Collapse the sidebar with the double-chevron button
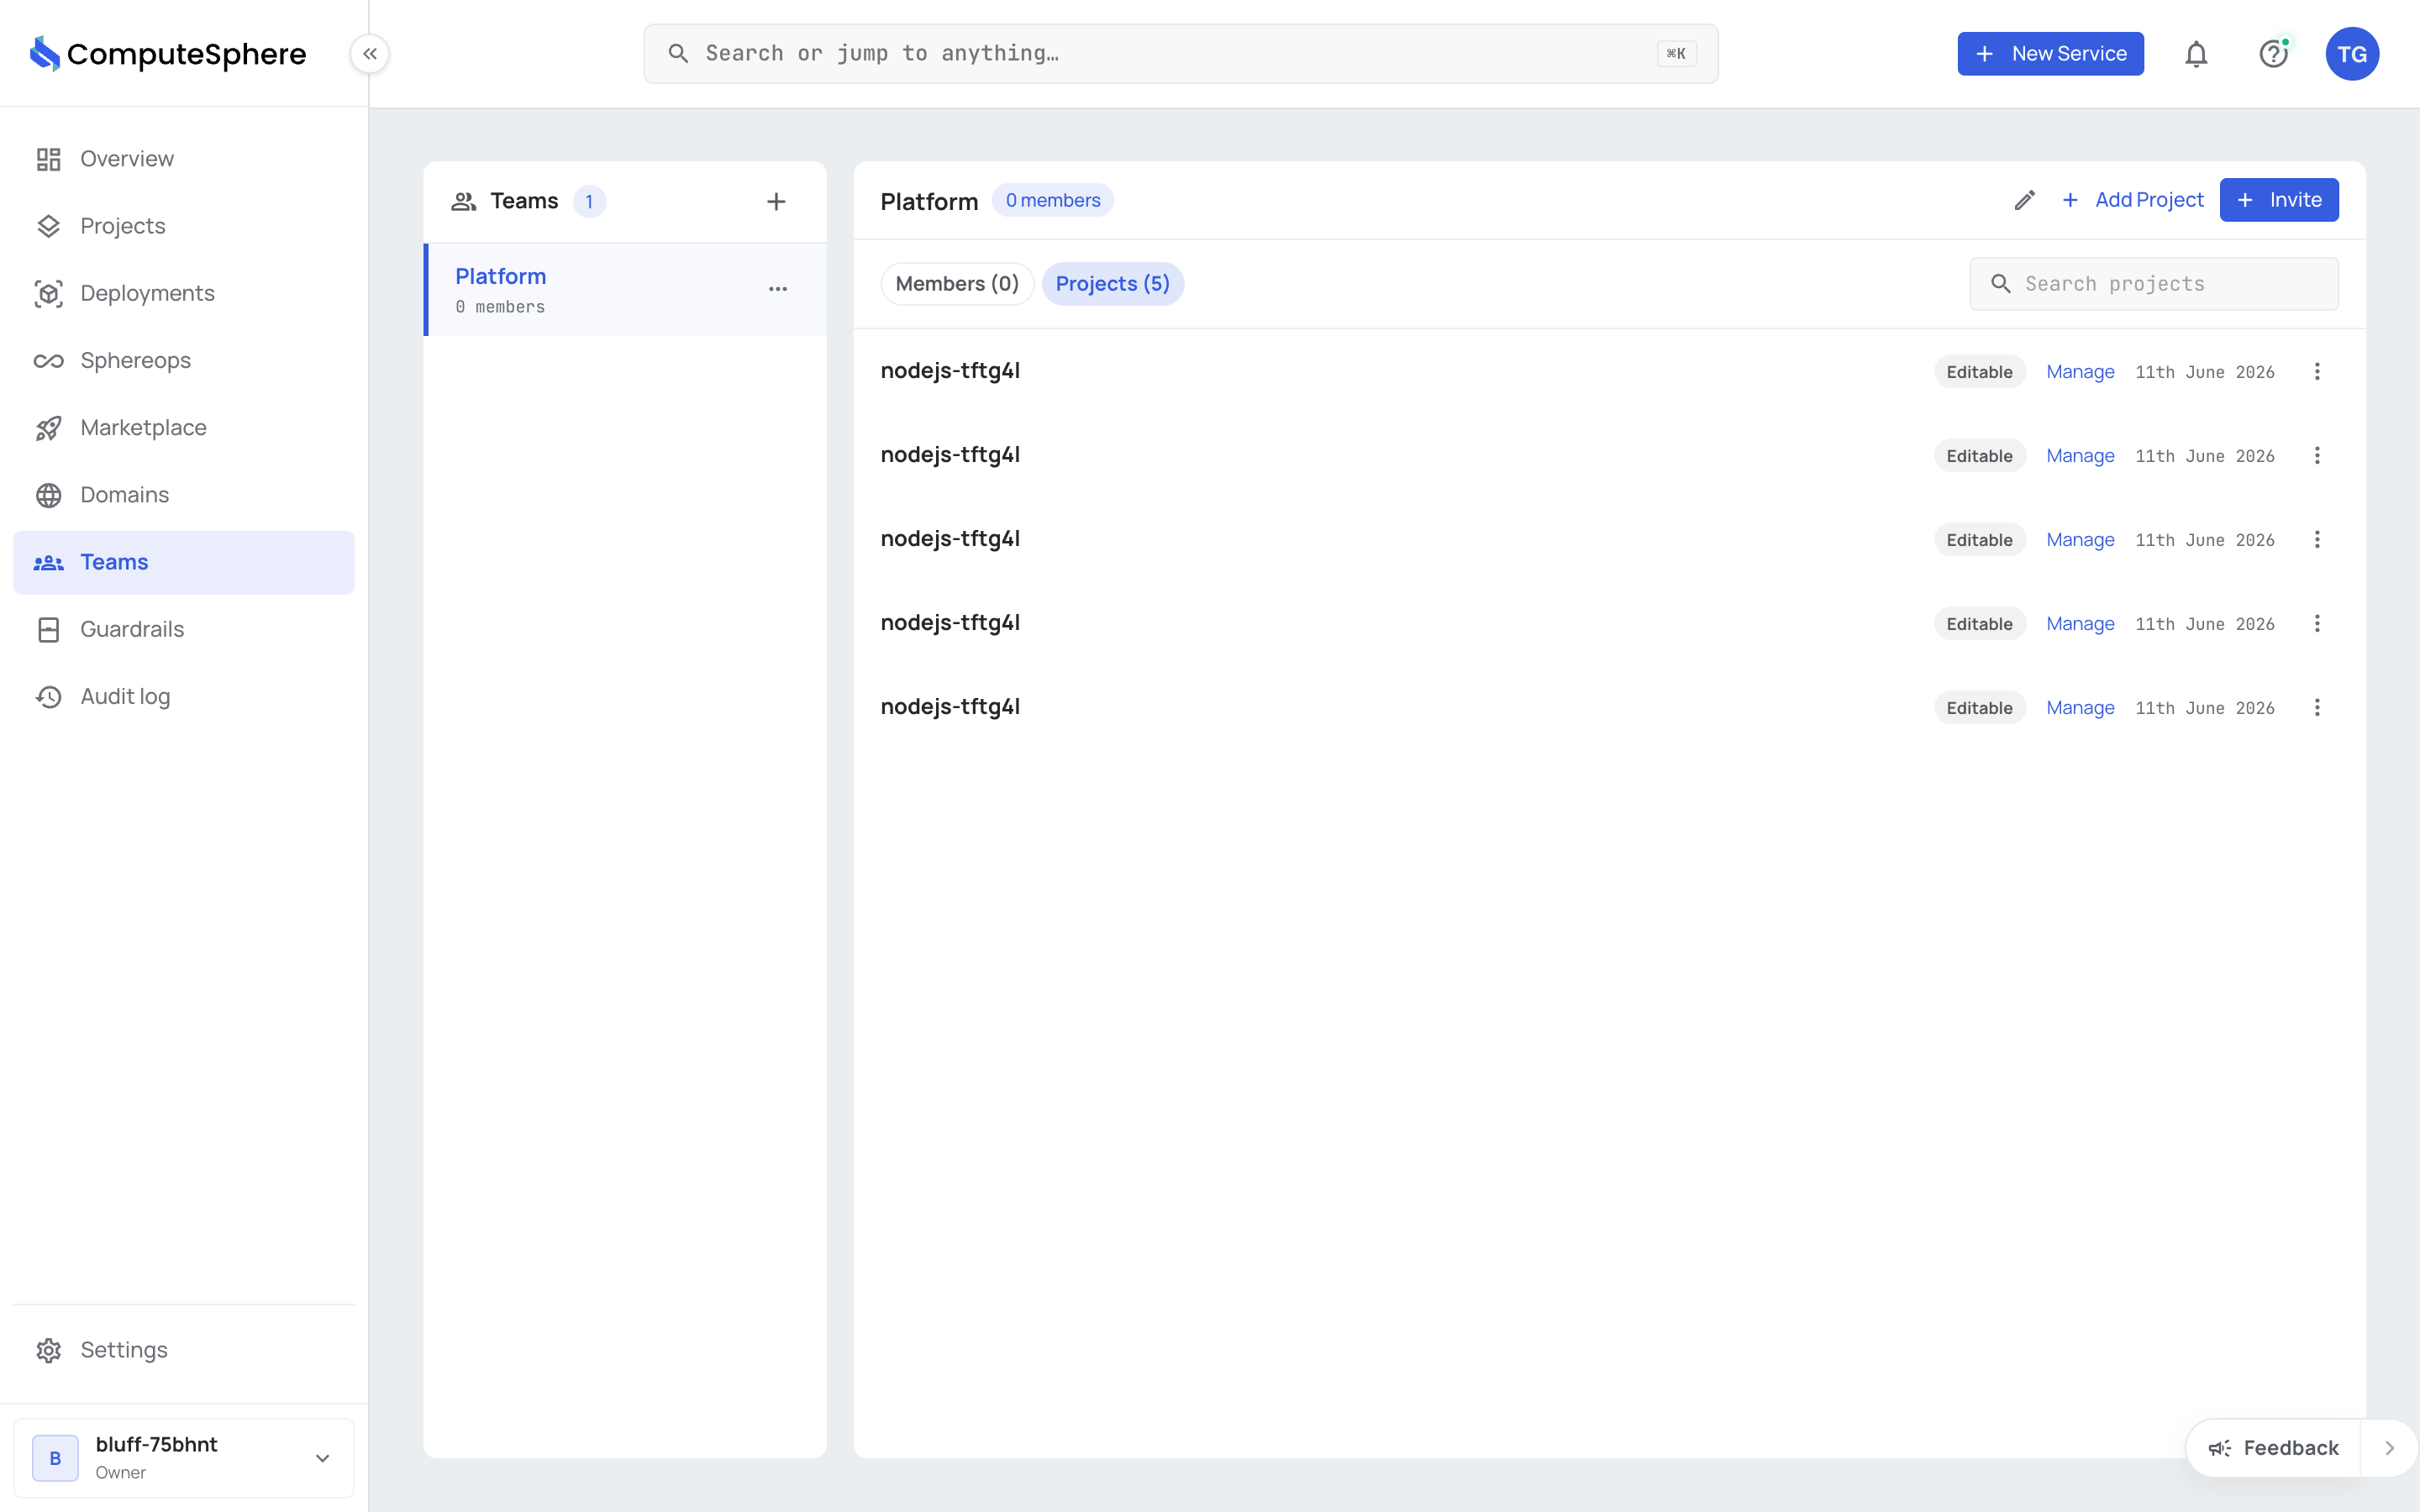Image resolution: width=2420 pixels, height=1512 pixels. coord(370,54)
